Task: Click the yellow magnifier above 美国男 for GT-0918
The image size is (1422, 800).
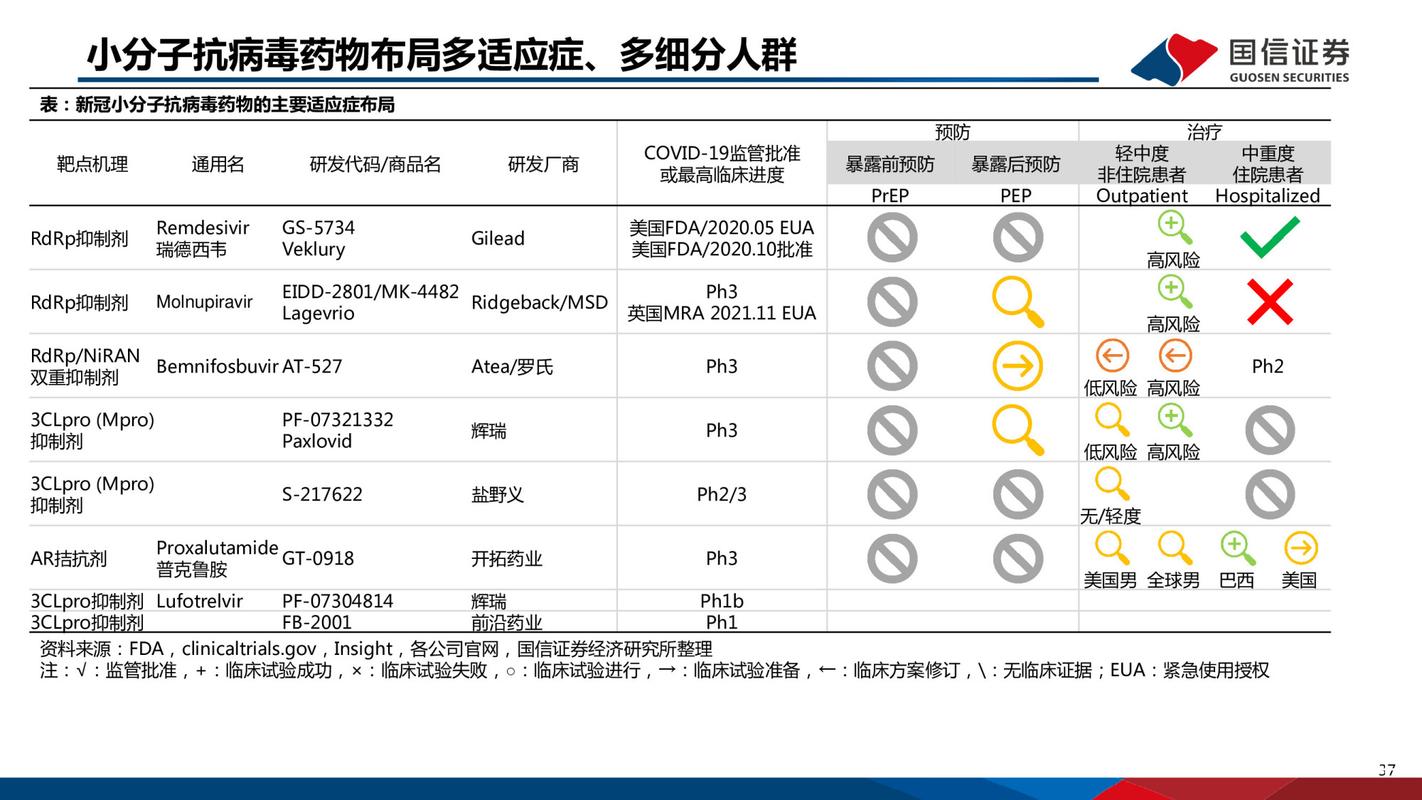Action: (x=1110, y=549)
